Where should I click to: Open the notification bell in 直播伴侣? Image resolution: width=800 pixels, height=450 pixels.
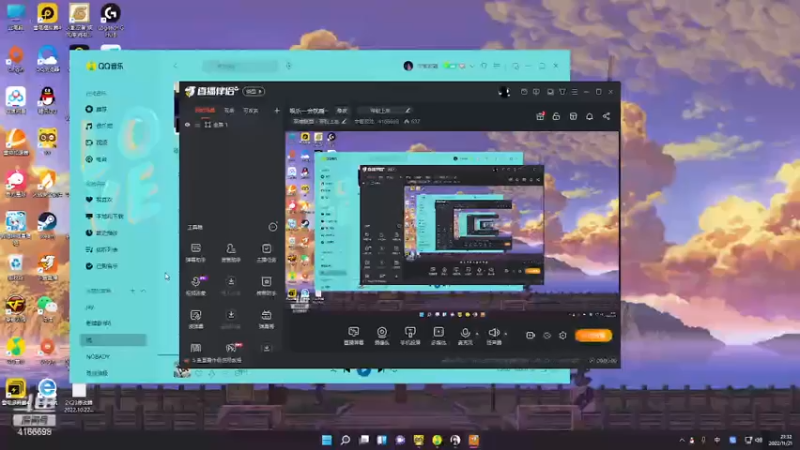tap(589, 116)
